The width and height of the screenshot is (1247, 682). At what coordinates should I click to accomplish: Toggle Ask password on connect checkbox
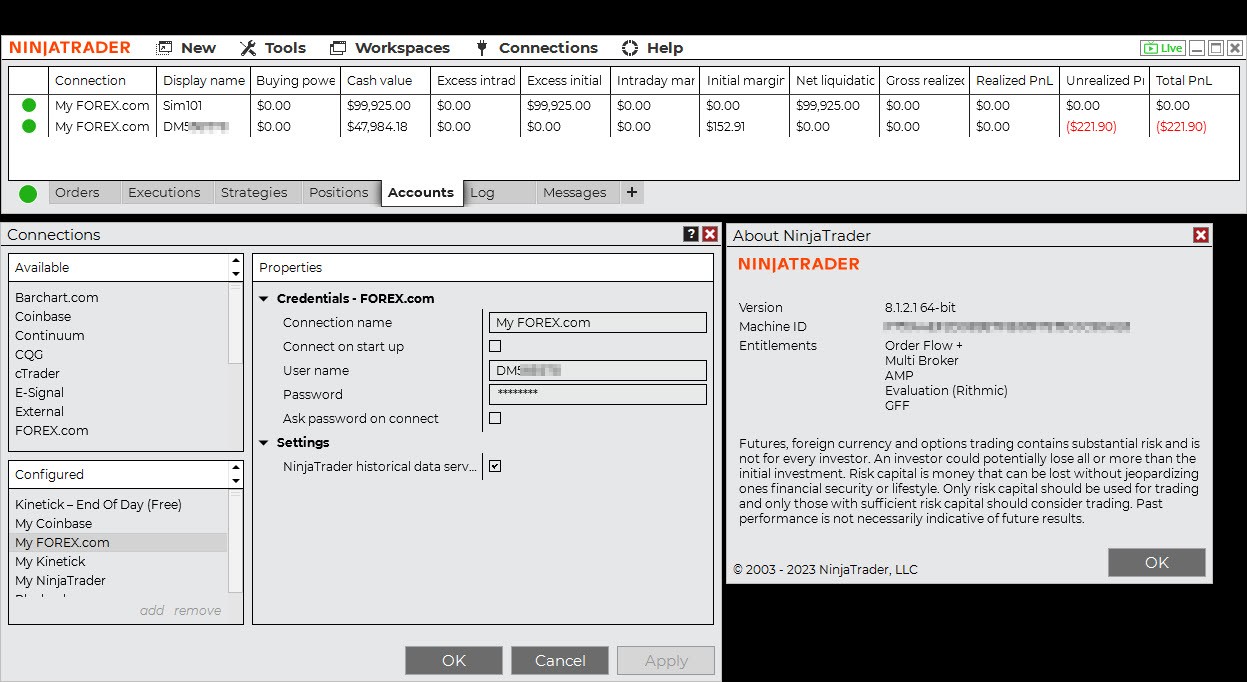[x=495, y=418]
